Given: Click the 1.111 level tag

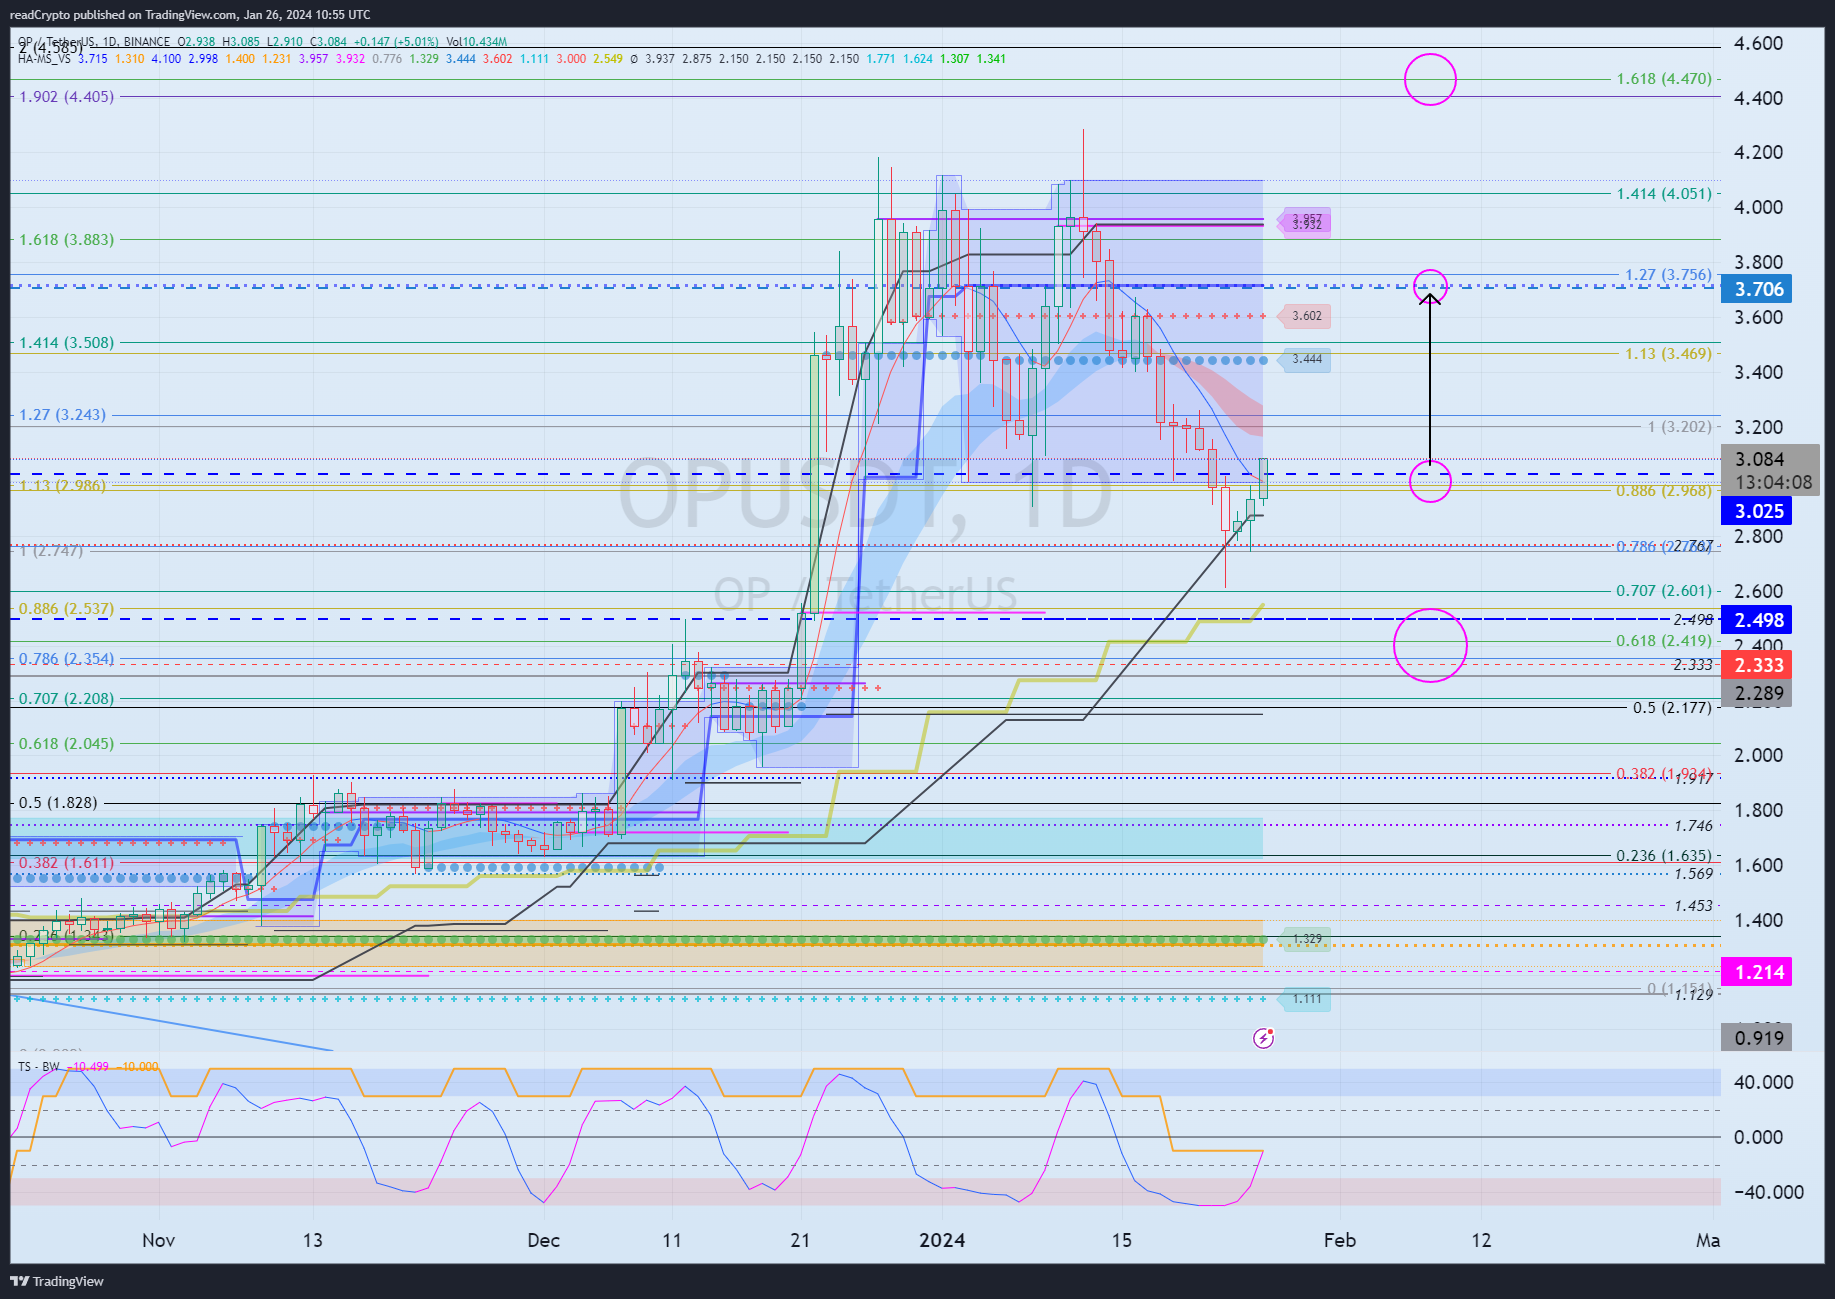Looking at the screenshot, I should point(1306,999).
